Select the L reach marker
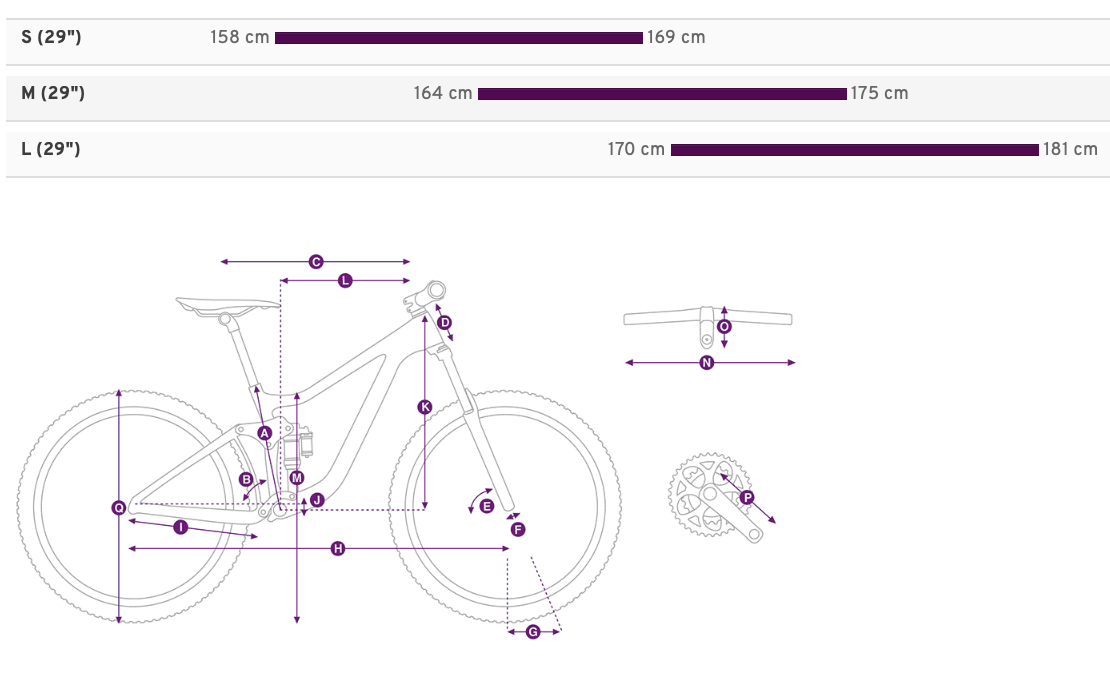Viewport: 1110px width, 674px height. [345, 281]
